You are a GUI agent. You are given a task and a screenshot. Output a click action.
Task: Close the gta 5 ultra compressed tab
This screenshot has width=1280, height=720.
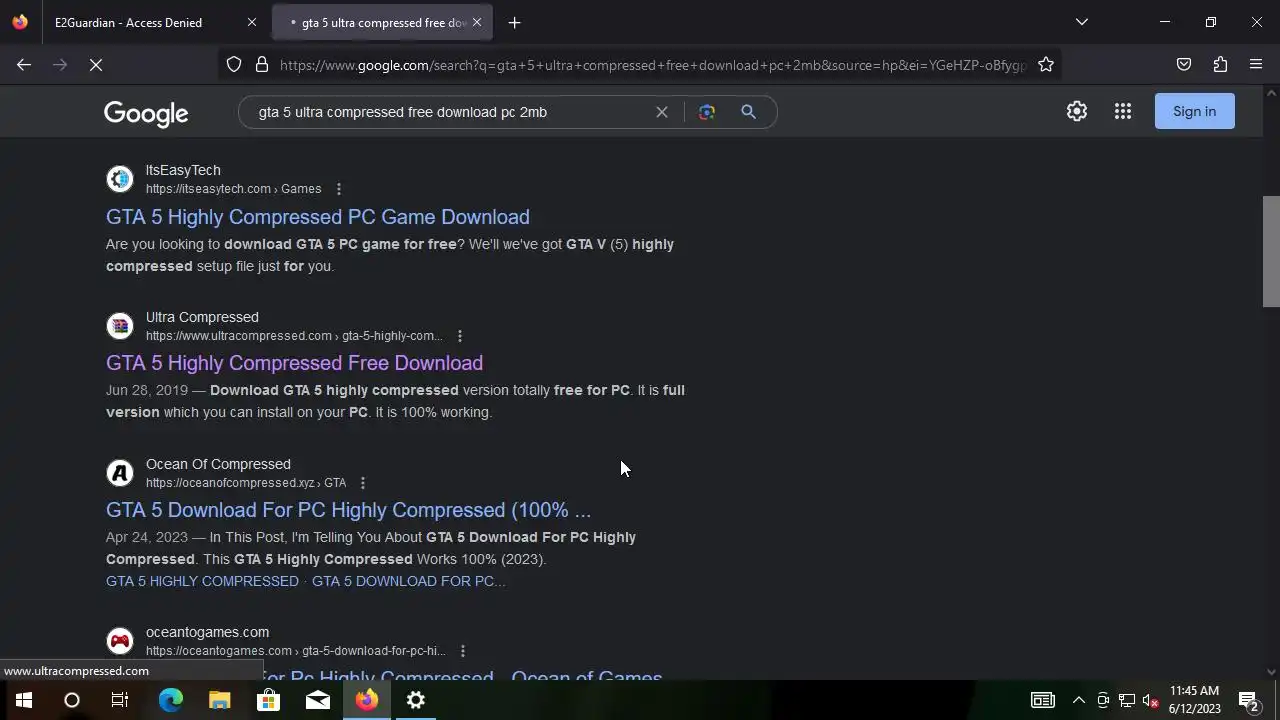tap(477, 22)
